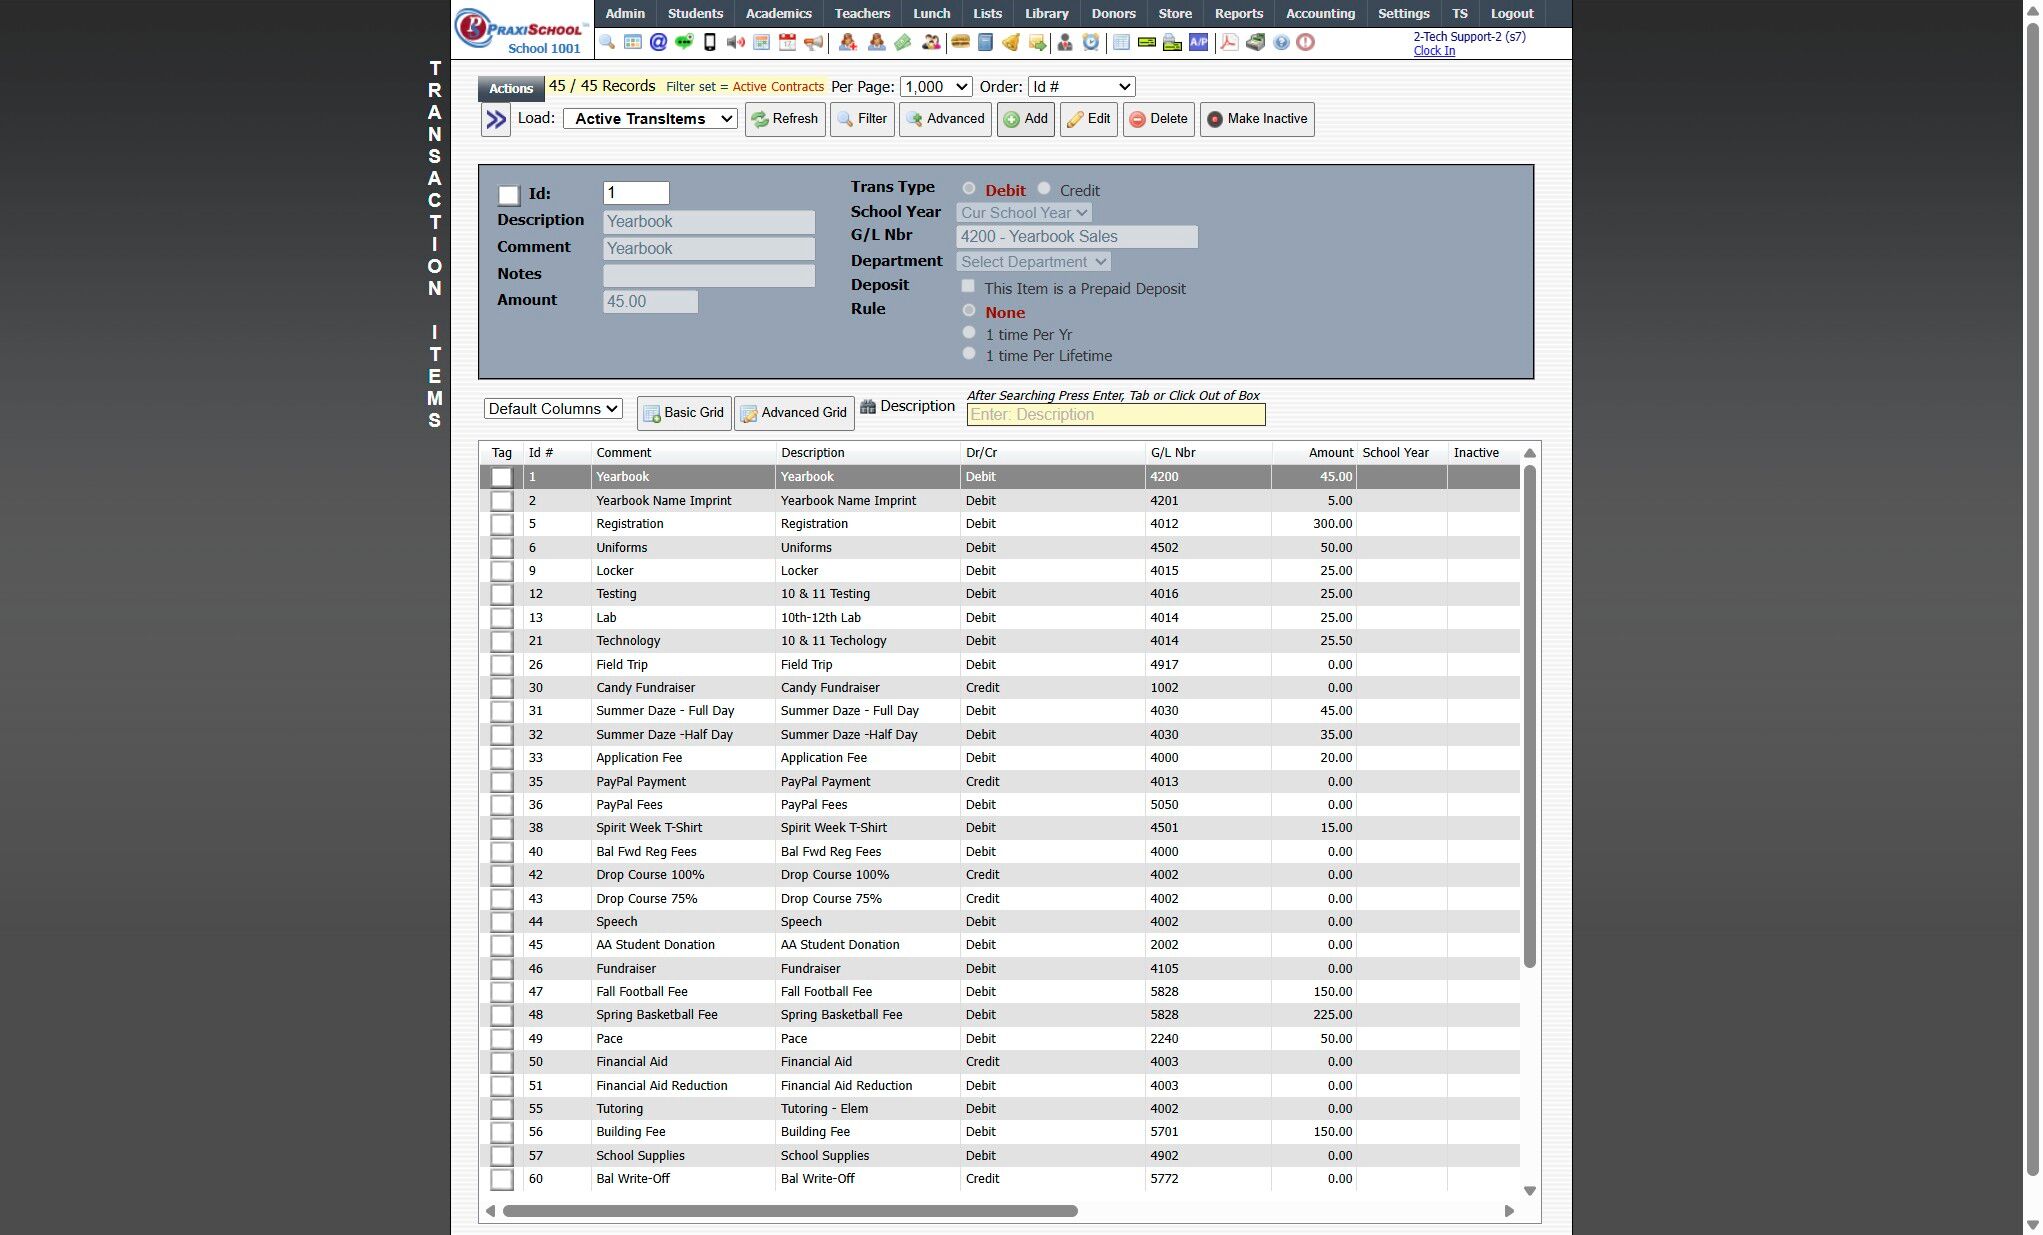Click the PDF document icon
2043x1235 pixels.
(1229, 42)
